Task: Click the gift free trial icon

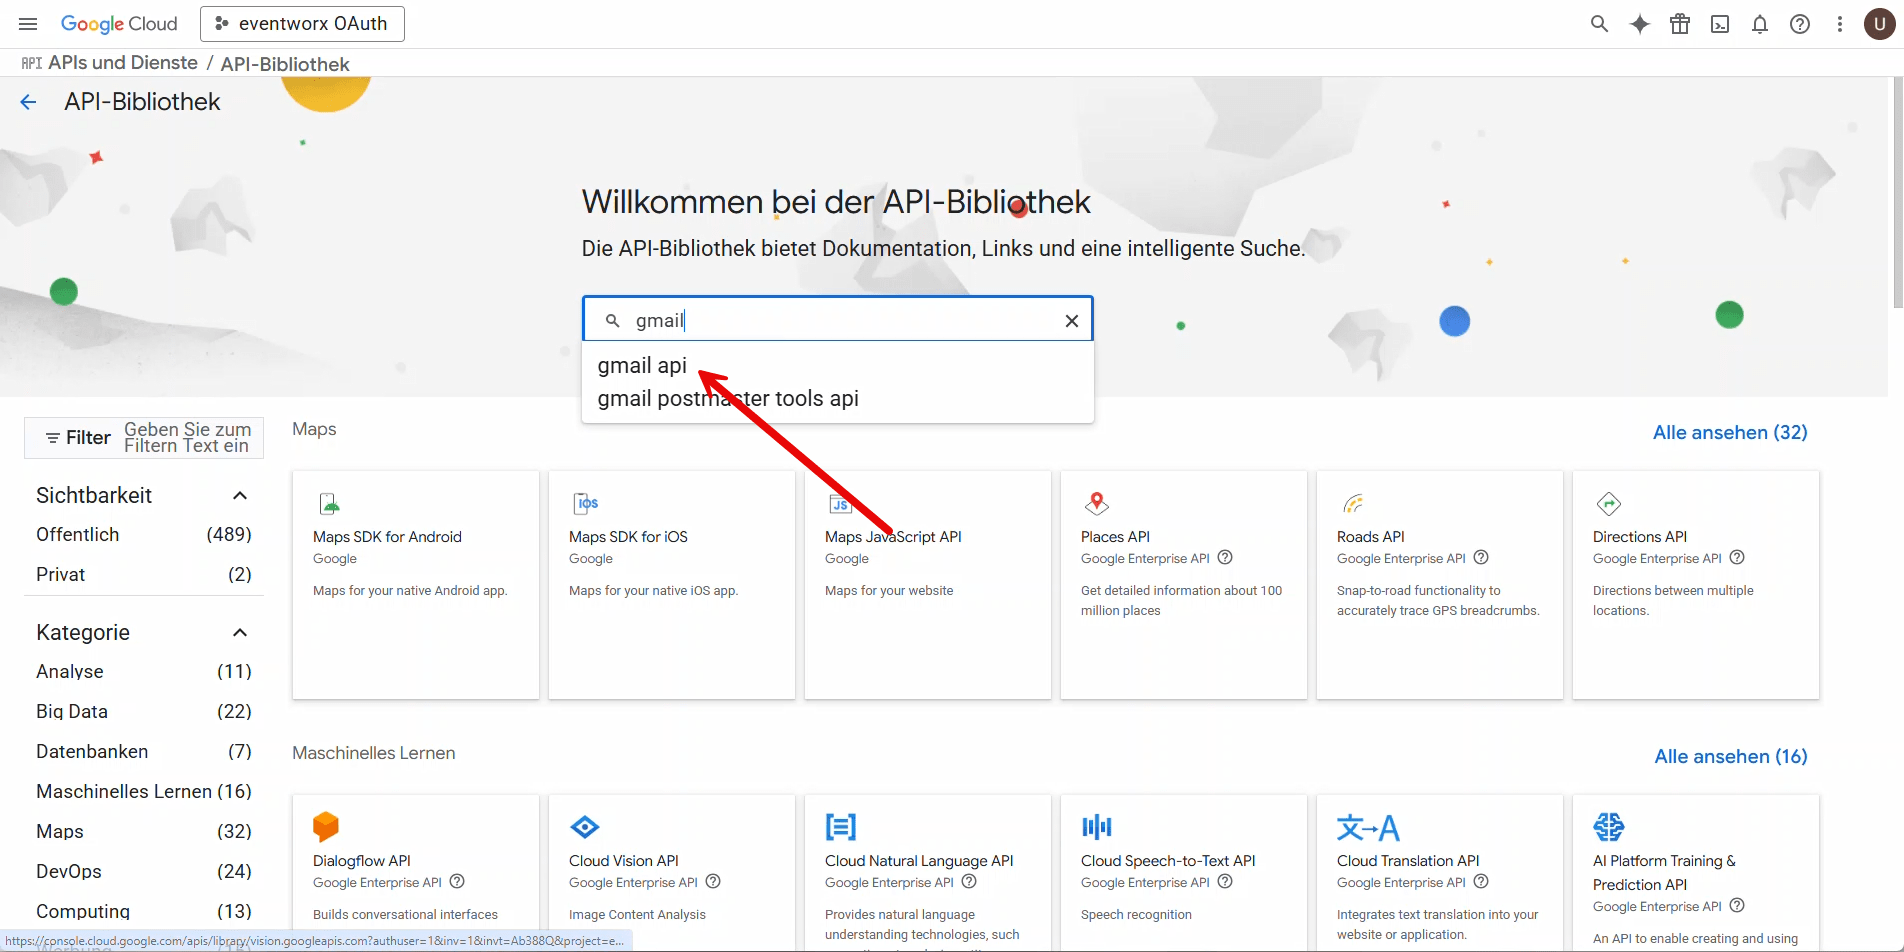Action: (1680, 24)
